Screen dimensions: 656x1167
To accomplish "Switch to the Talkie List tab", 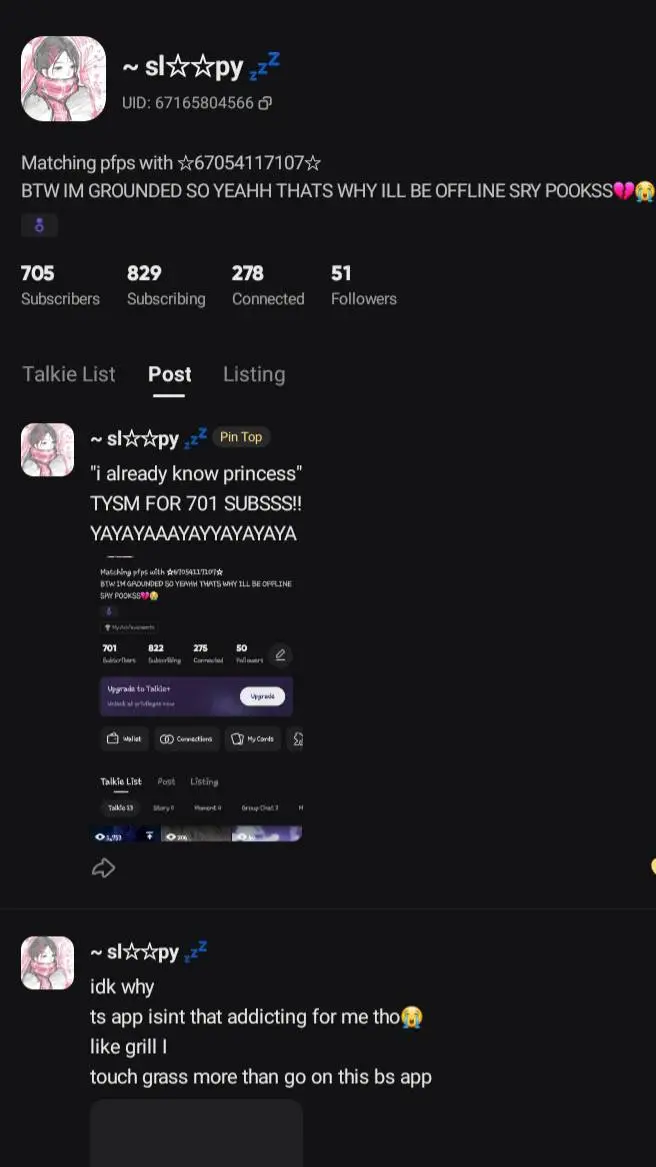I will click(69, 374).
